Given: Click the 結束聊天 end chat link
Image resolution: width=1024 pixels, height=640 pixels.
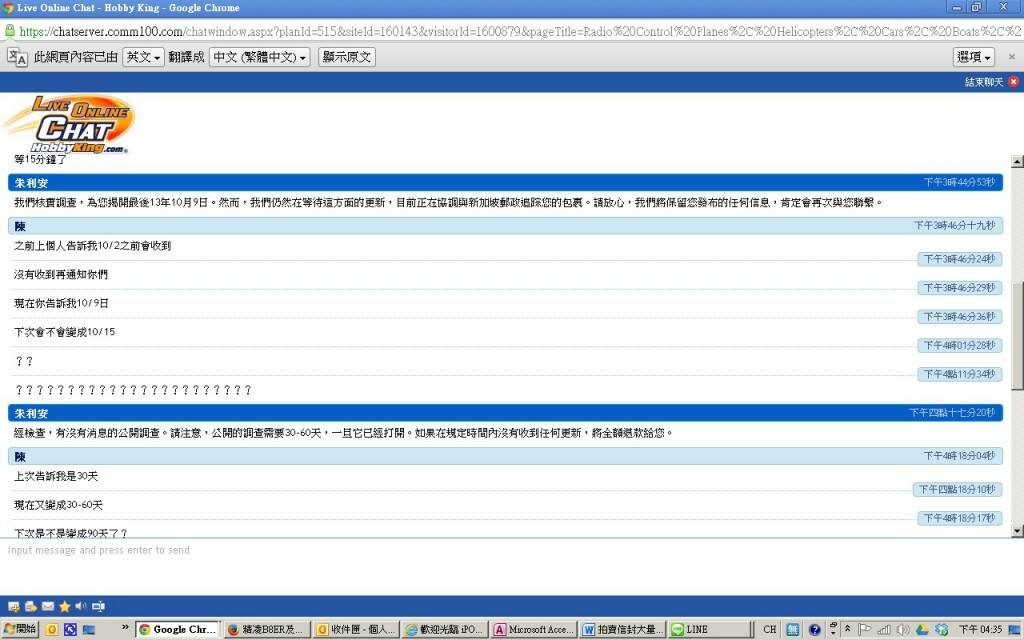Looking at the screenshot, I should click(x=984, y=82).
